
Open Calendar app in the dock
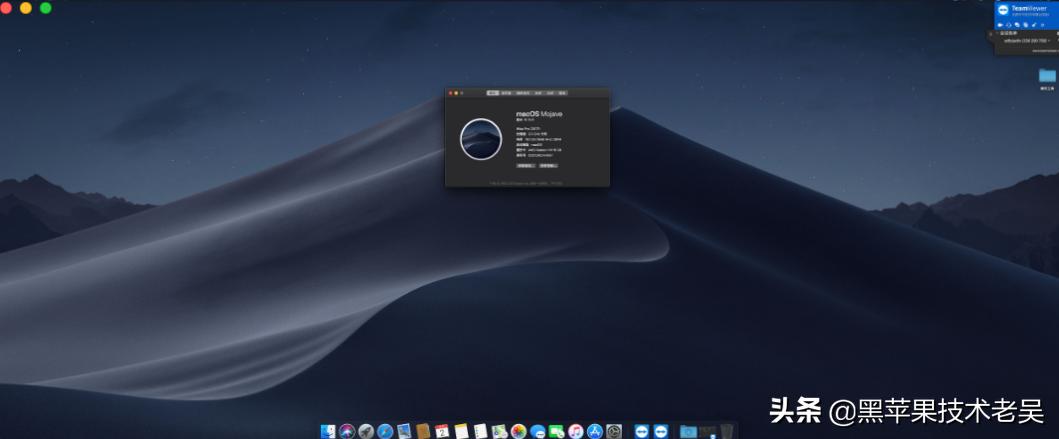[x=442, y=431]
